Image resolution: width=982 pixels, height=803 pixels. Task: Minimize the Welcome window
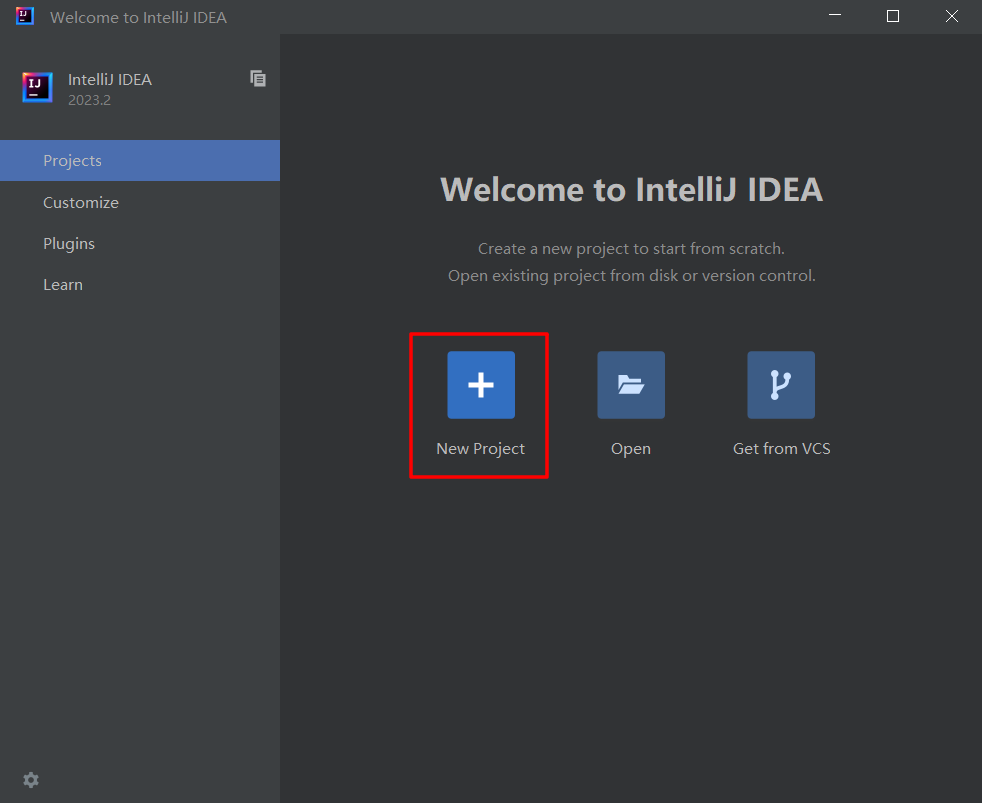835,16
